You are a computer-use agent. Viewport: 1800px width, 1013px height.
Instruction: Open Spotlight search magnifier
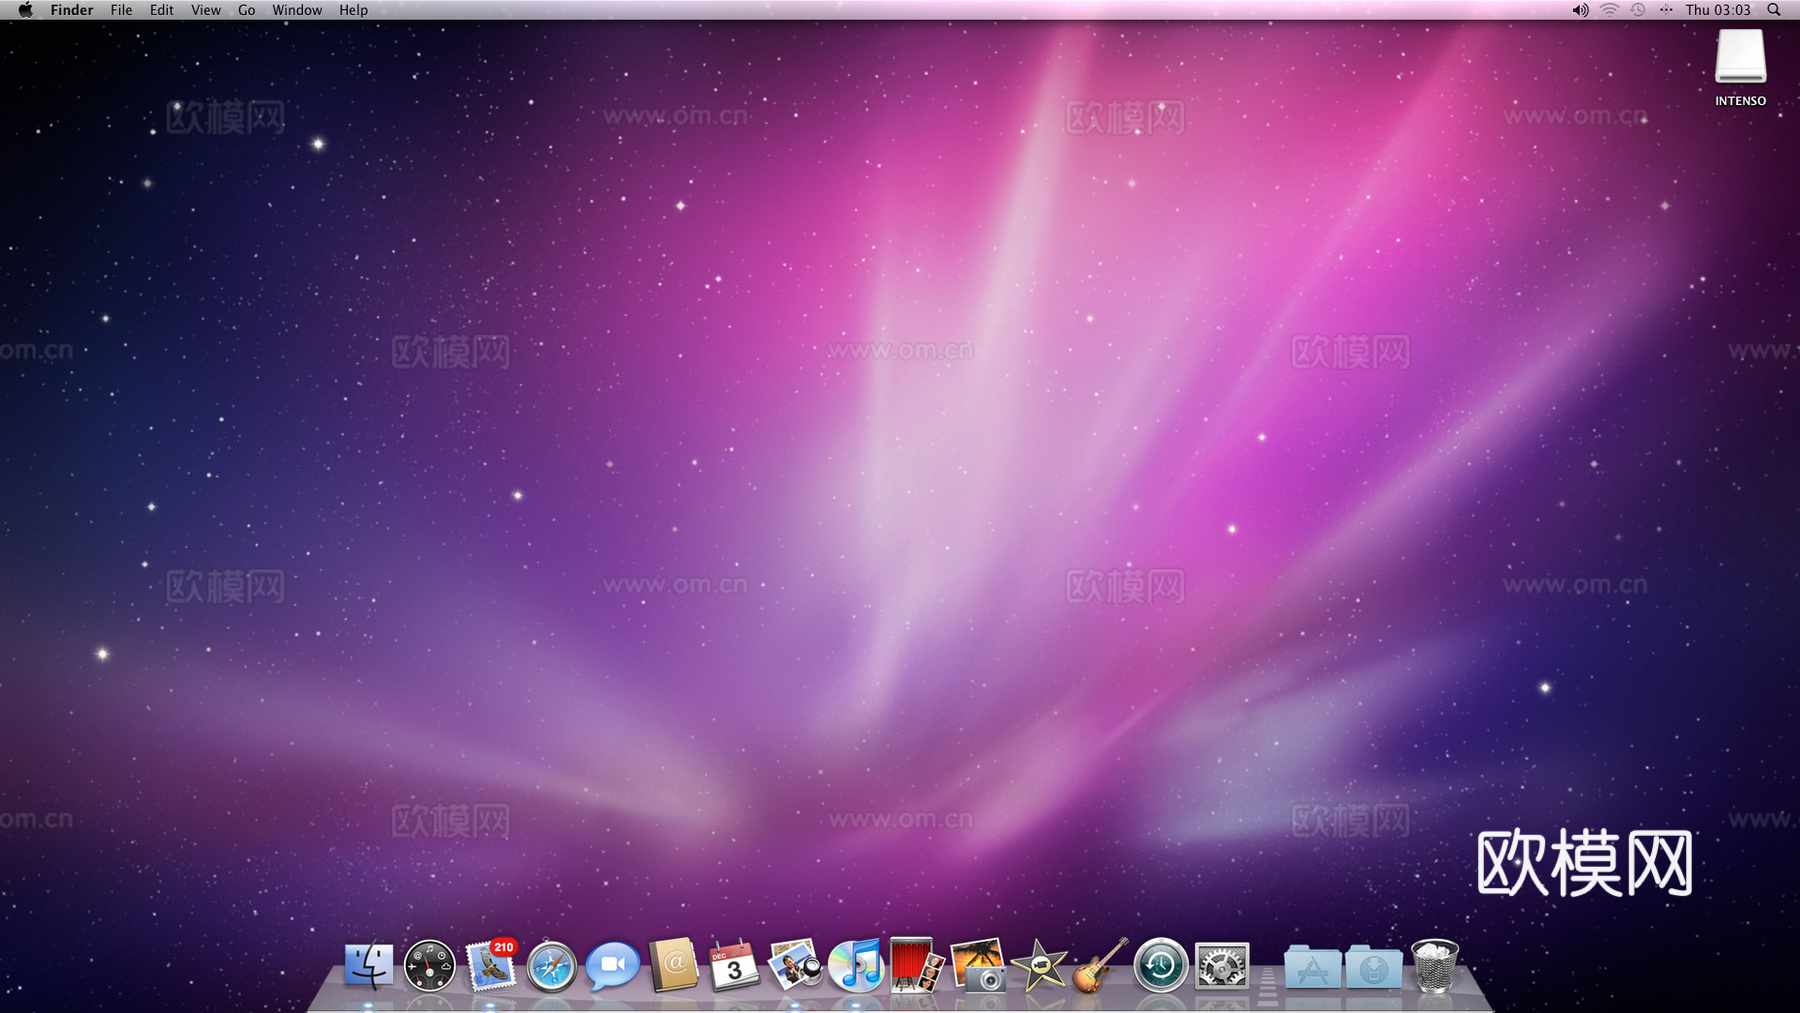pyautogui.click(x=1774, y=10)
